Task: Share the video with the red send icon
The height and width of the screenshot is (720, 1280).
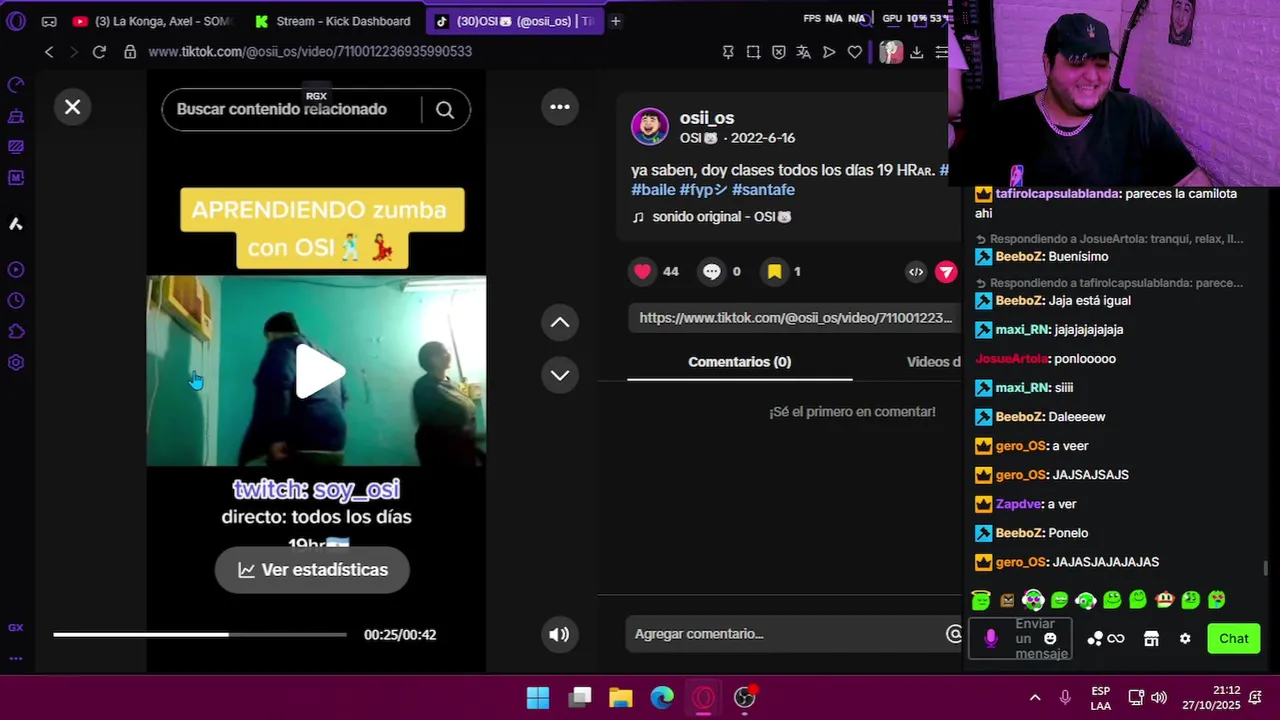Action: pyautogui.click(x=946, y=271)
